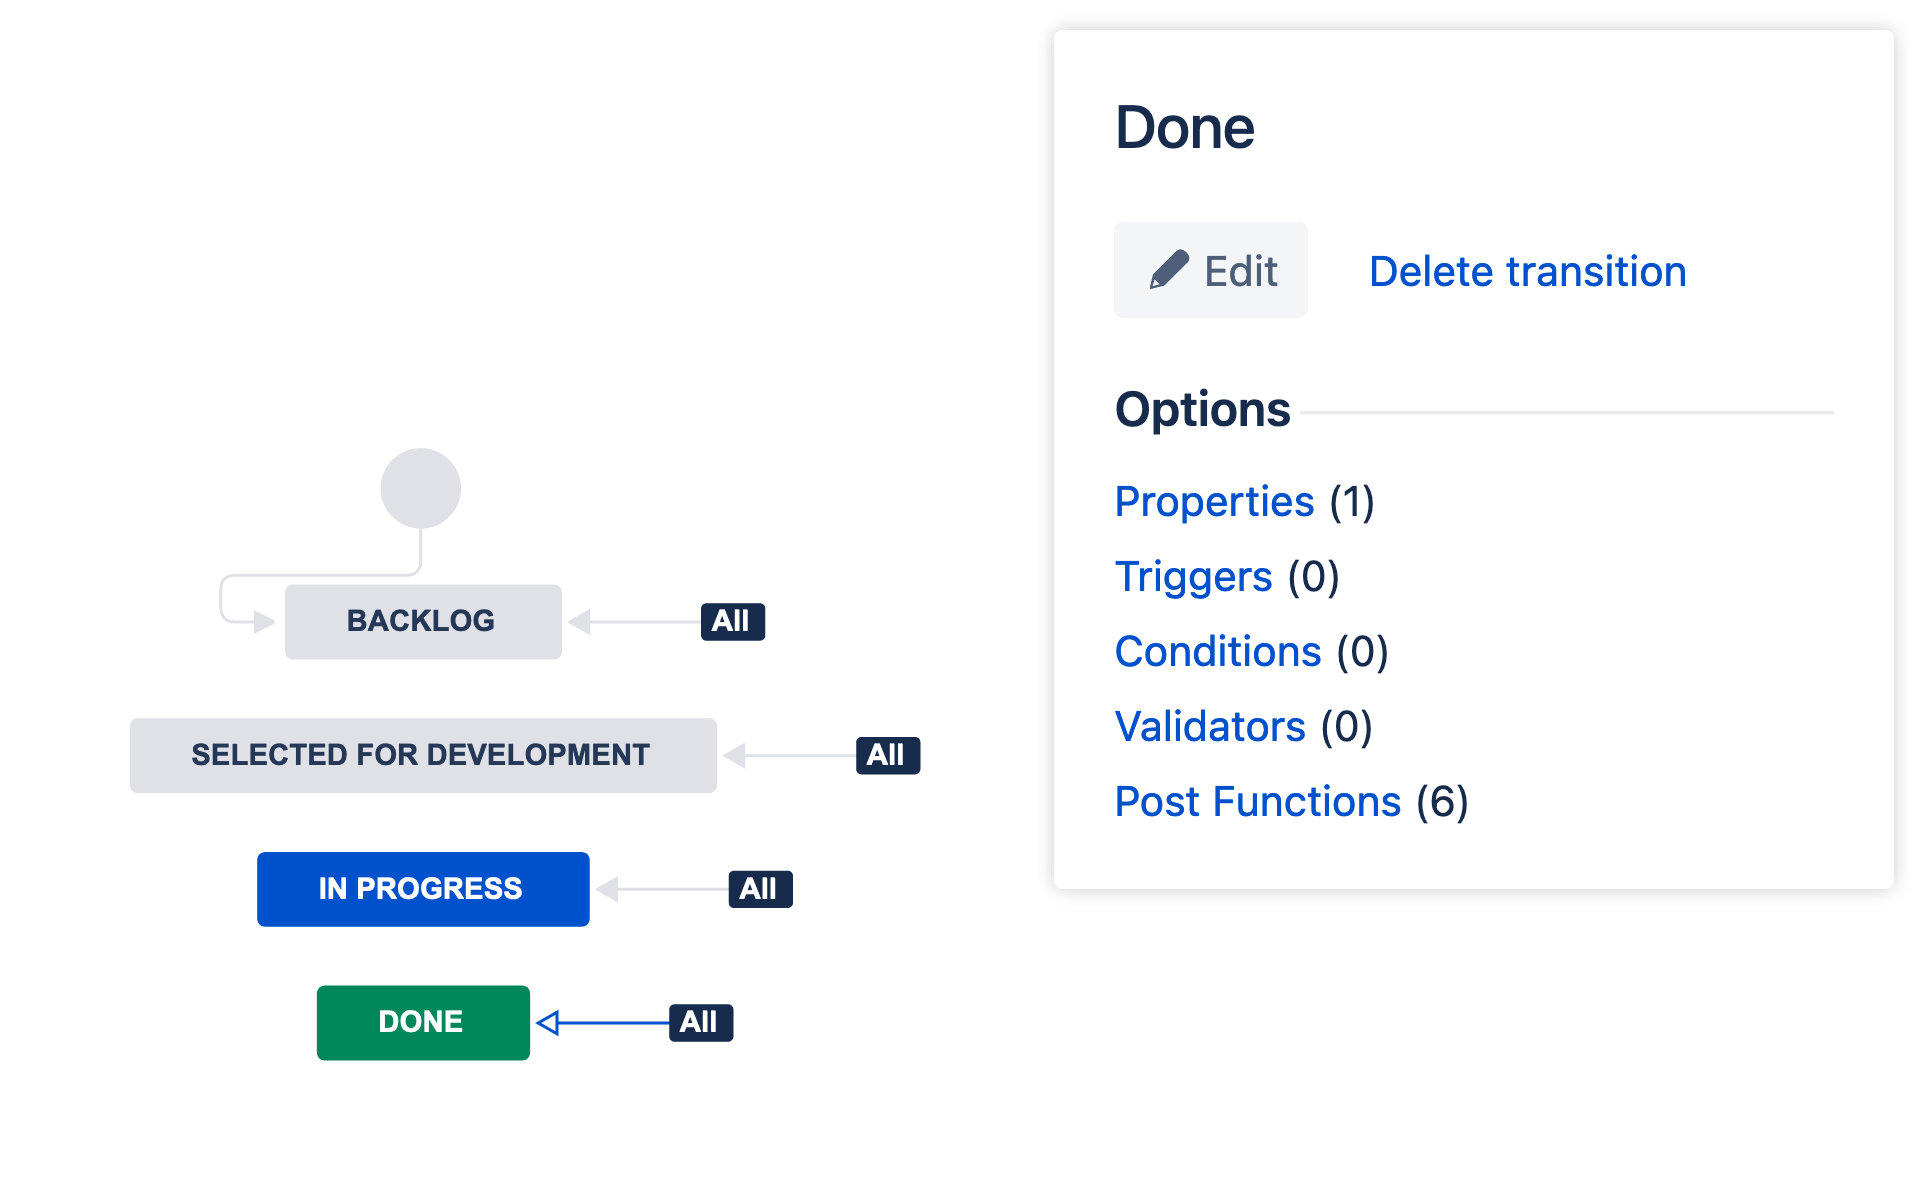Click the grey initial state circle
The width and height of the screenshot is (1916, 1204).
click(420, 488)
